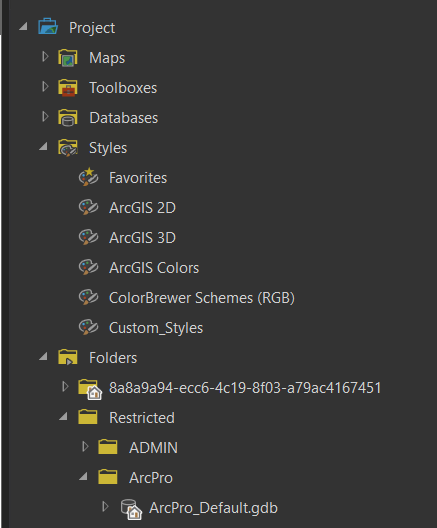Select the Styles label
The width and height of the screenshot is (437, 528).
[108, 148]
